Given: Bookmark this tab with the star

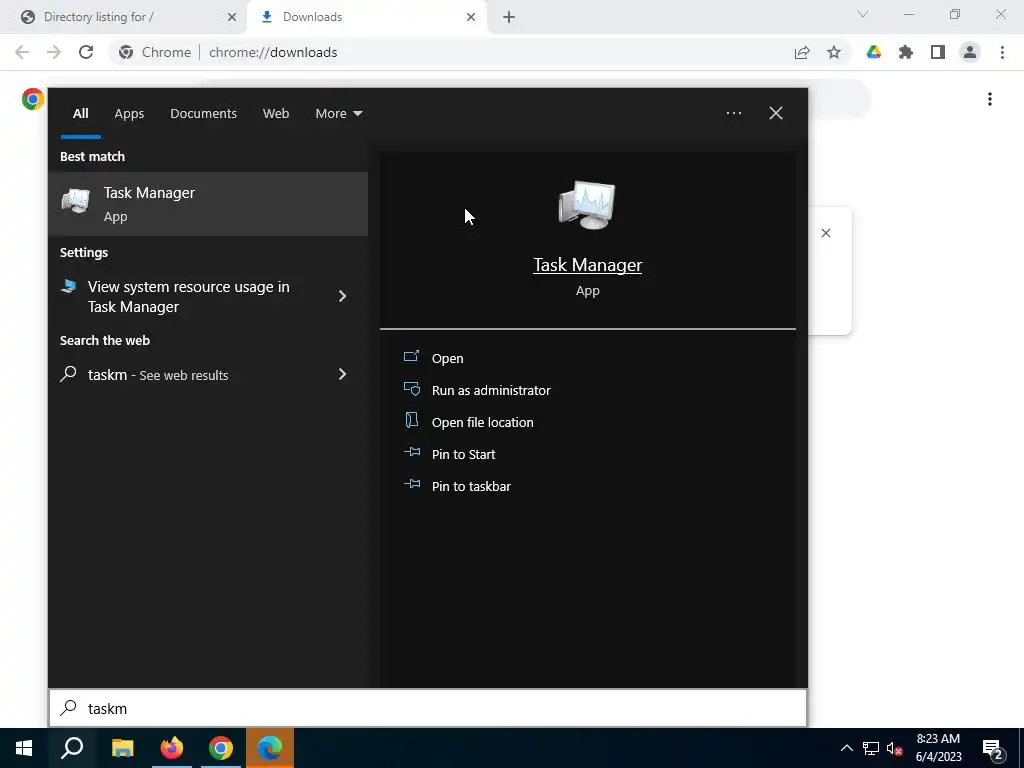Looking at the screenshot, I should pyautogui.click(x=834, y=52).
